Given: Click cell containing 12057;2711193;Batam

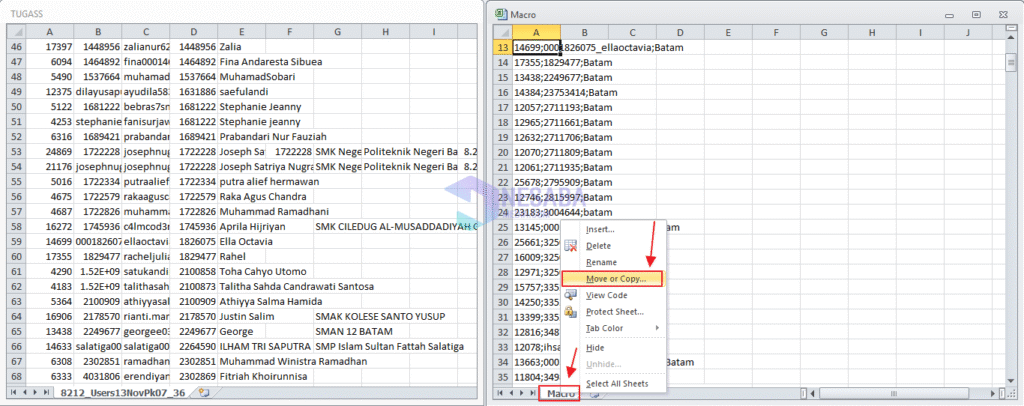Looking at the screenshot, I should coord(536,108).
